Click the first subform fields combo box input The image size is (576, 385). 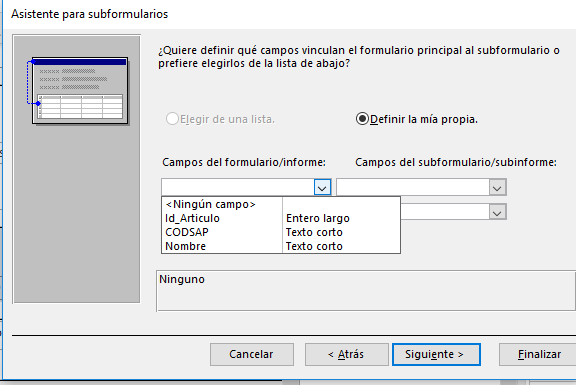(413, 188)
